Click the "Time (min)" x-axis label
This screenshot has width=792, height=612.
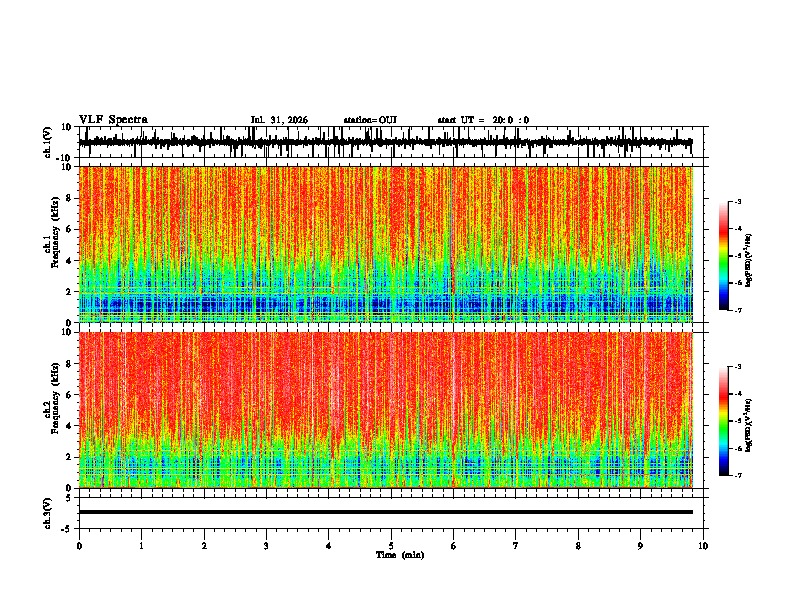(400, 555)
